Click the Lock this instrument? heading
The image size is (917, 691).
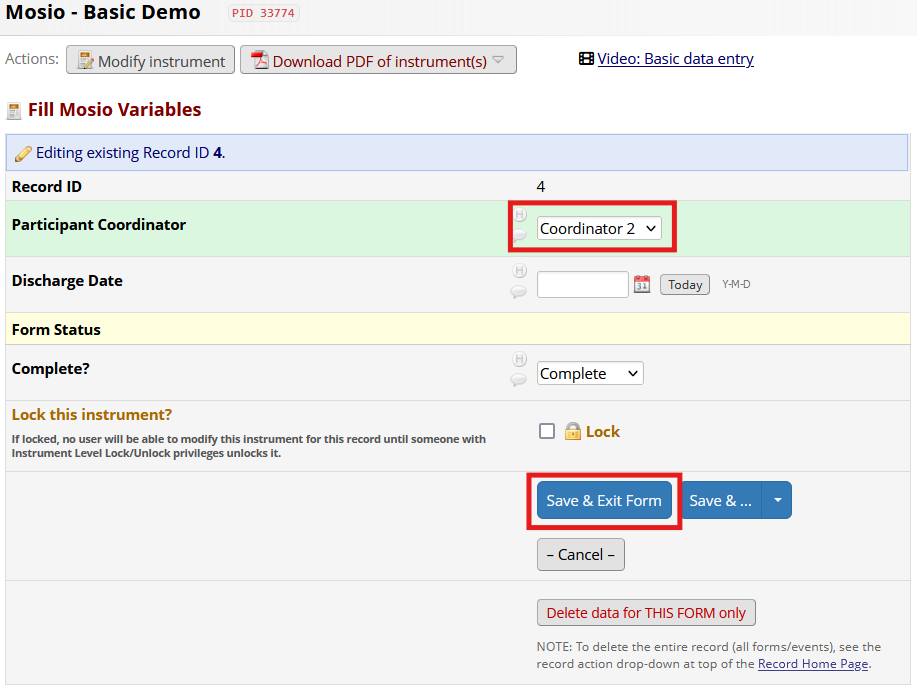(92, 414)
